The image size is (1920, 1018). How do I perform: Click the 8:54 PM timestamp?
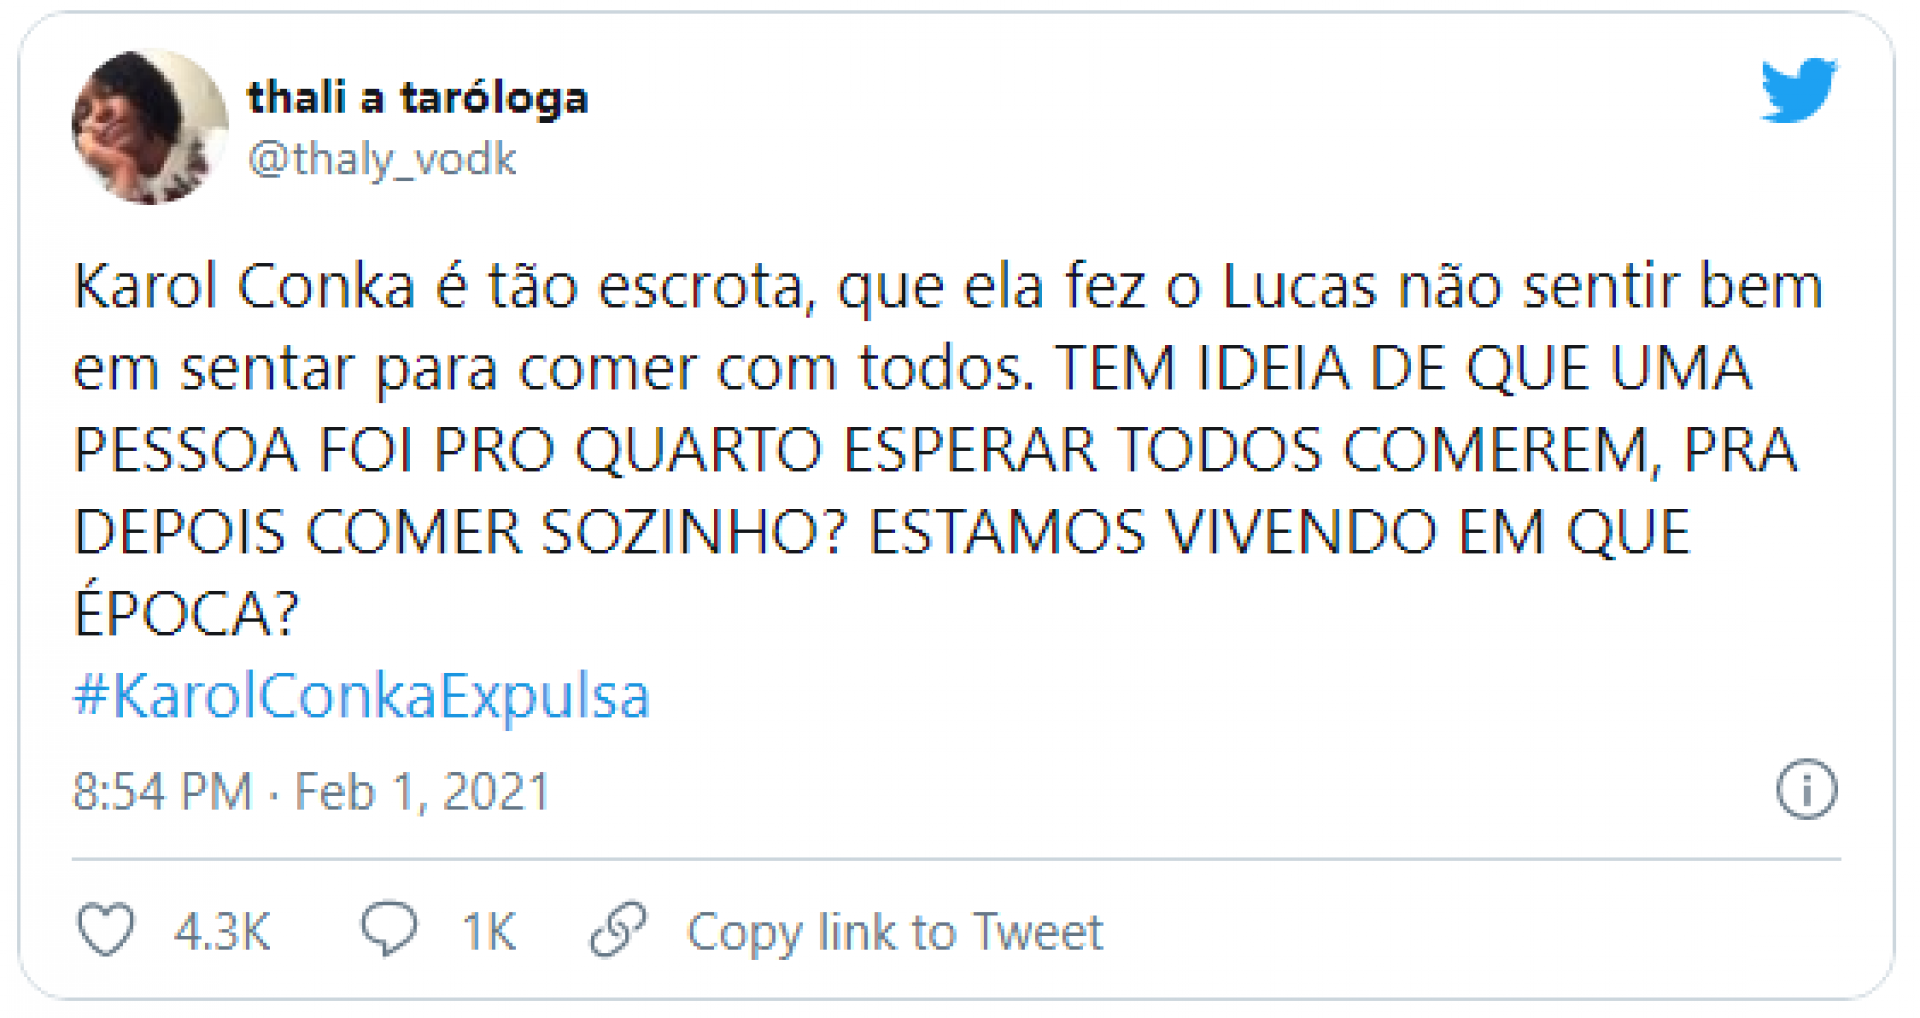click(x=162, y=792)
